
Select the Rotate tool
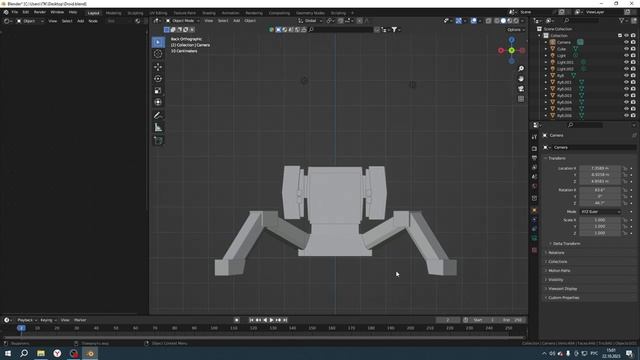[158, 79]
